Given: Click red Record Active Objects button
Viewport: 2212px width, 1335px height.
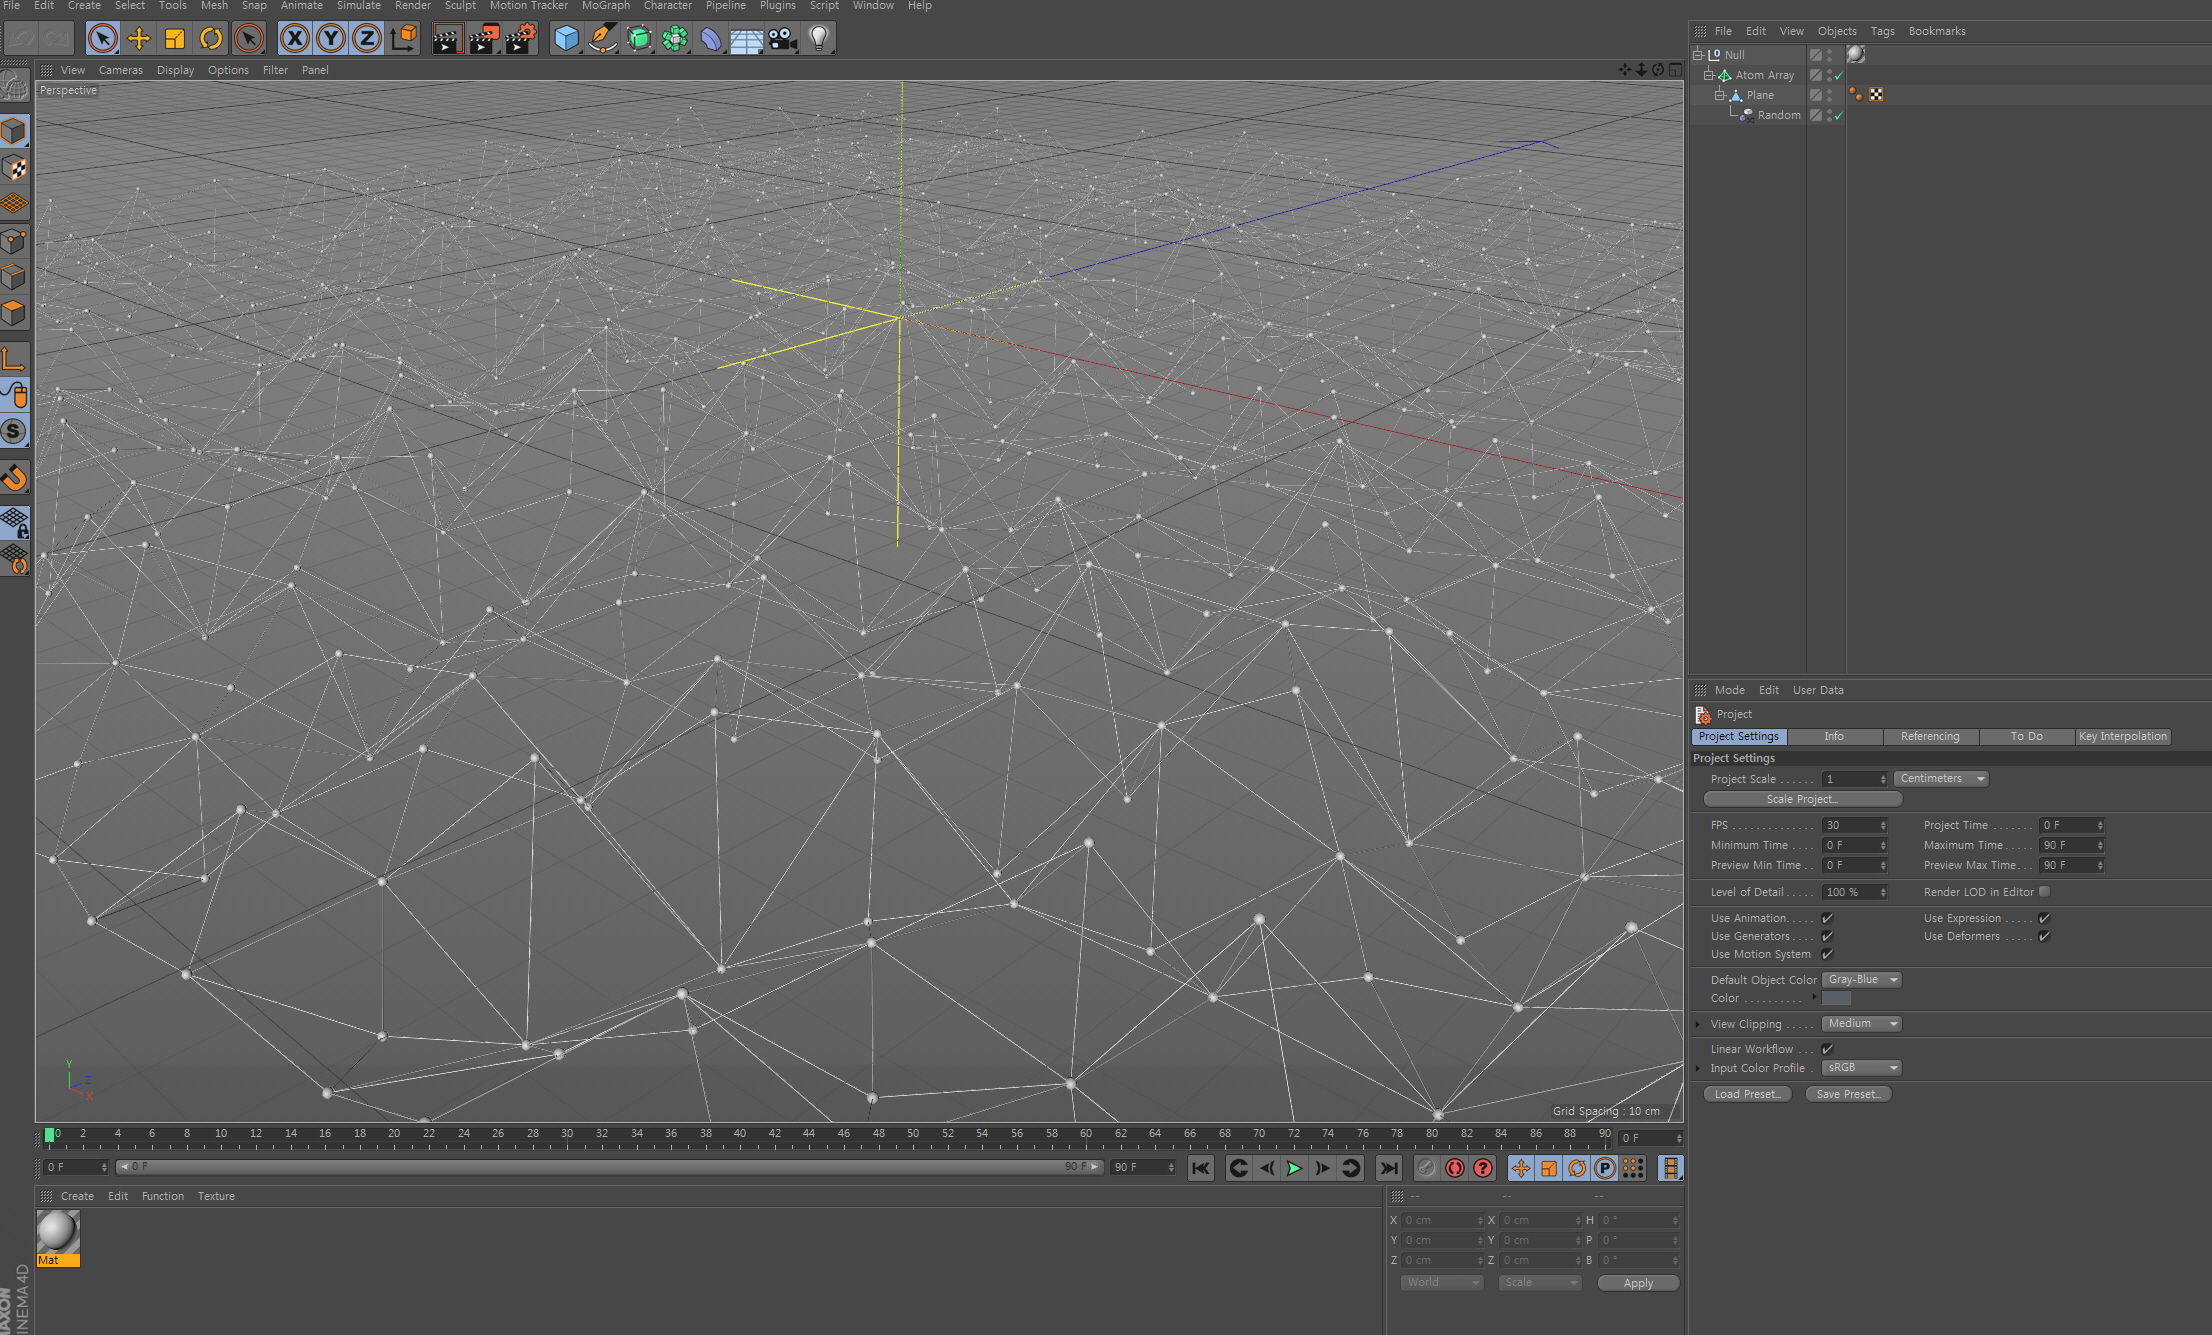Looking at the screenshot, I should 1427,1168.
